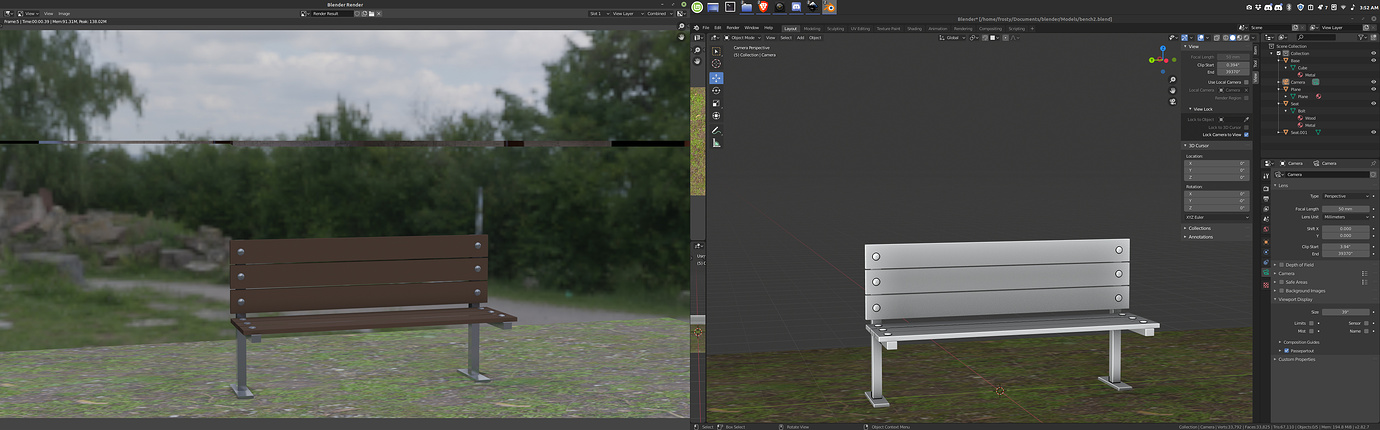Choose the Rotate tool in viewport toolbar
1380x430 pixels.
coord(717,91)
